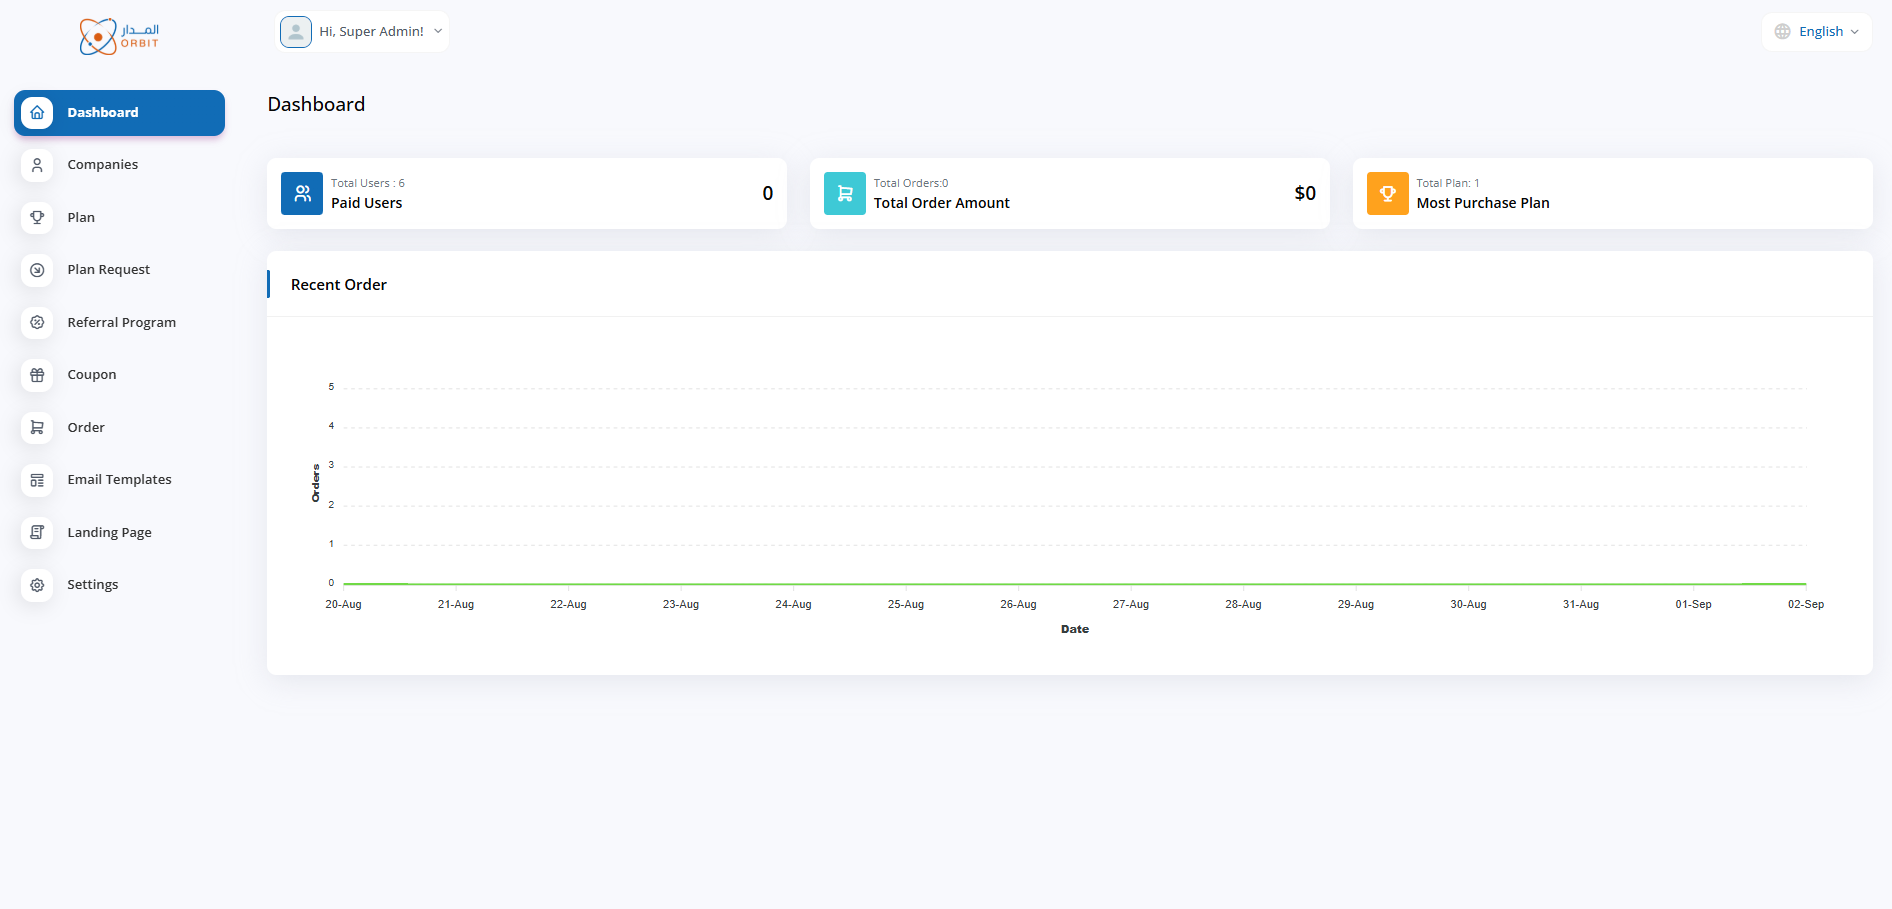The height and width of the screenshot is (909, 1892).
Task: Click the Email Templates layout icon
Action: point(37,480)
